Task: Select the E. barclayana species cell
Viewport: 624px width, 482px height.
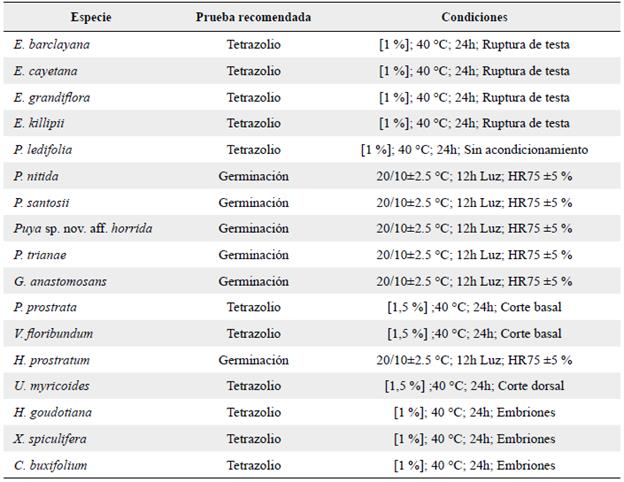Action: tap(50, 46)
